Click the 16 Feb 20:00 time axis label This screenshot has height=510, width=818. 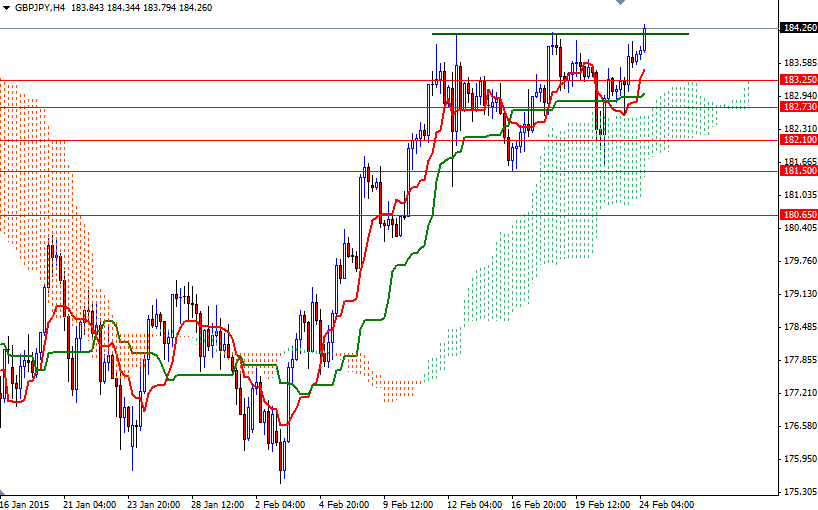539,504
